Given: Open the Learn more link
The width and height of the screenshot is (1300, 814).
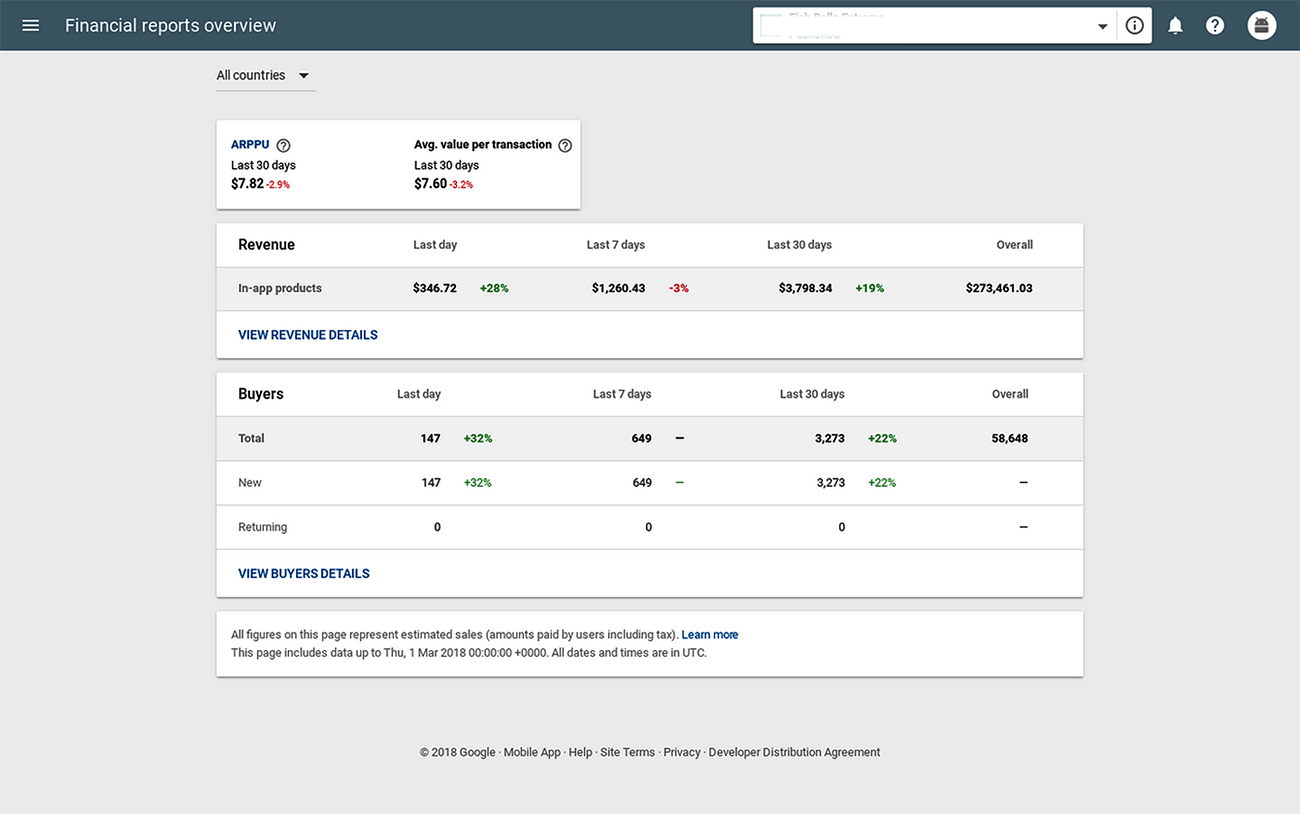Looking at the screenshot, I should pyautogui.click(x=709, y=635).
